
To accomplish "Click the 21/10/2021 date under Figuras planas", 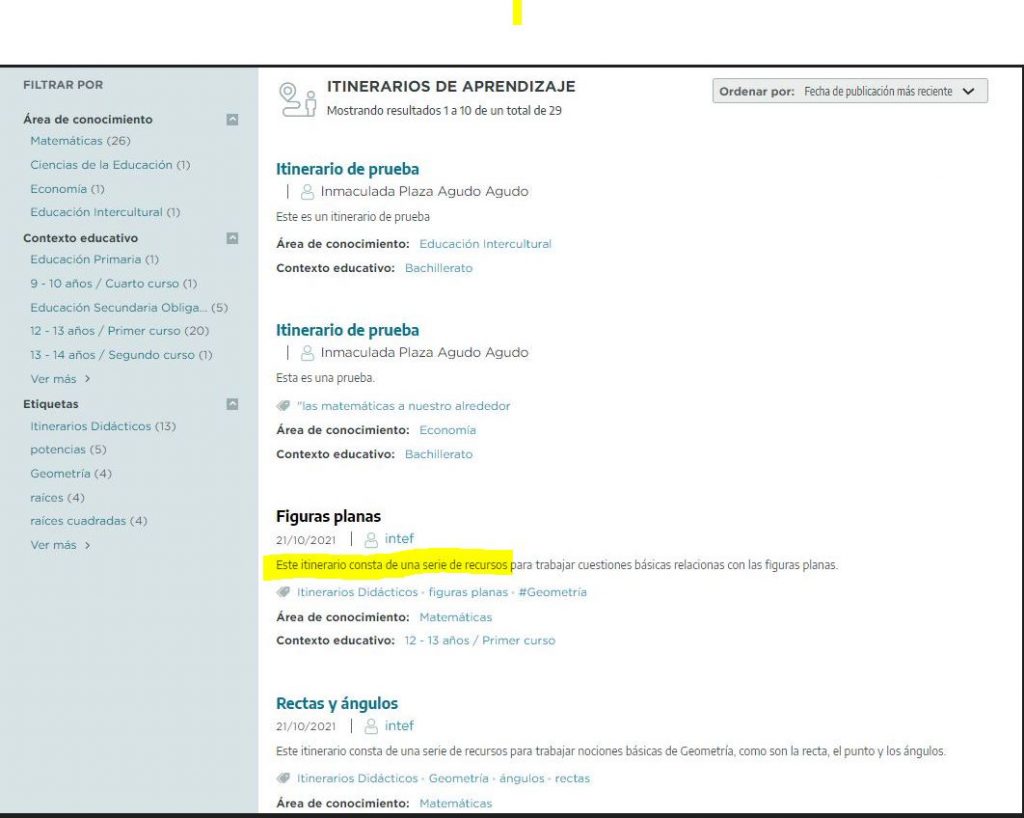I will click(306, 541).
